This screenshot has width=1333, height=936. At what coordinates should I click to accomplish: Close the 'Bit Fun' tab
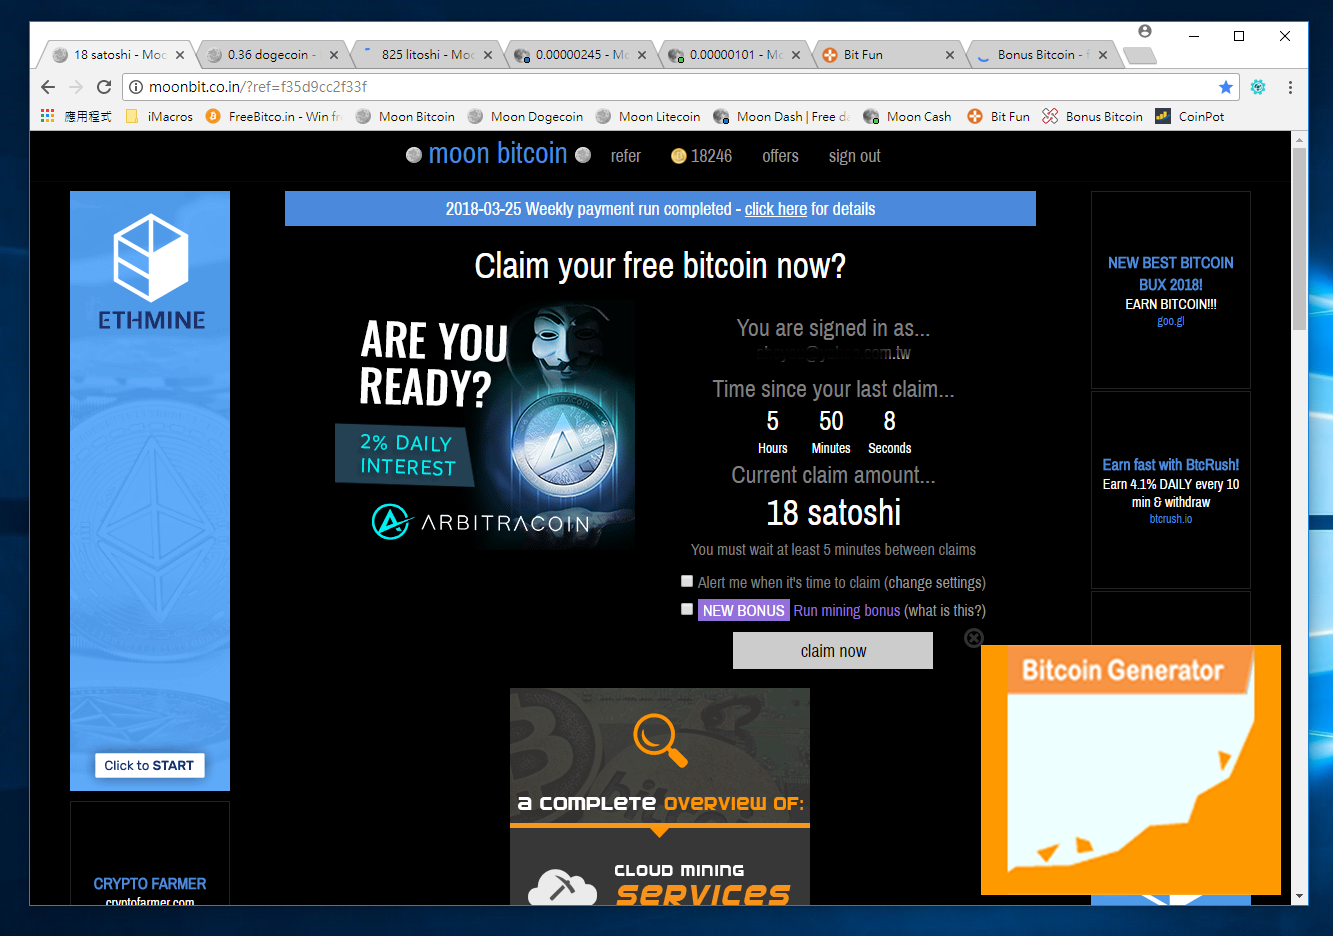coord(950,55)
